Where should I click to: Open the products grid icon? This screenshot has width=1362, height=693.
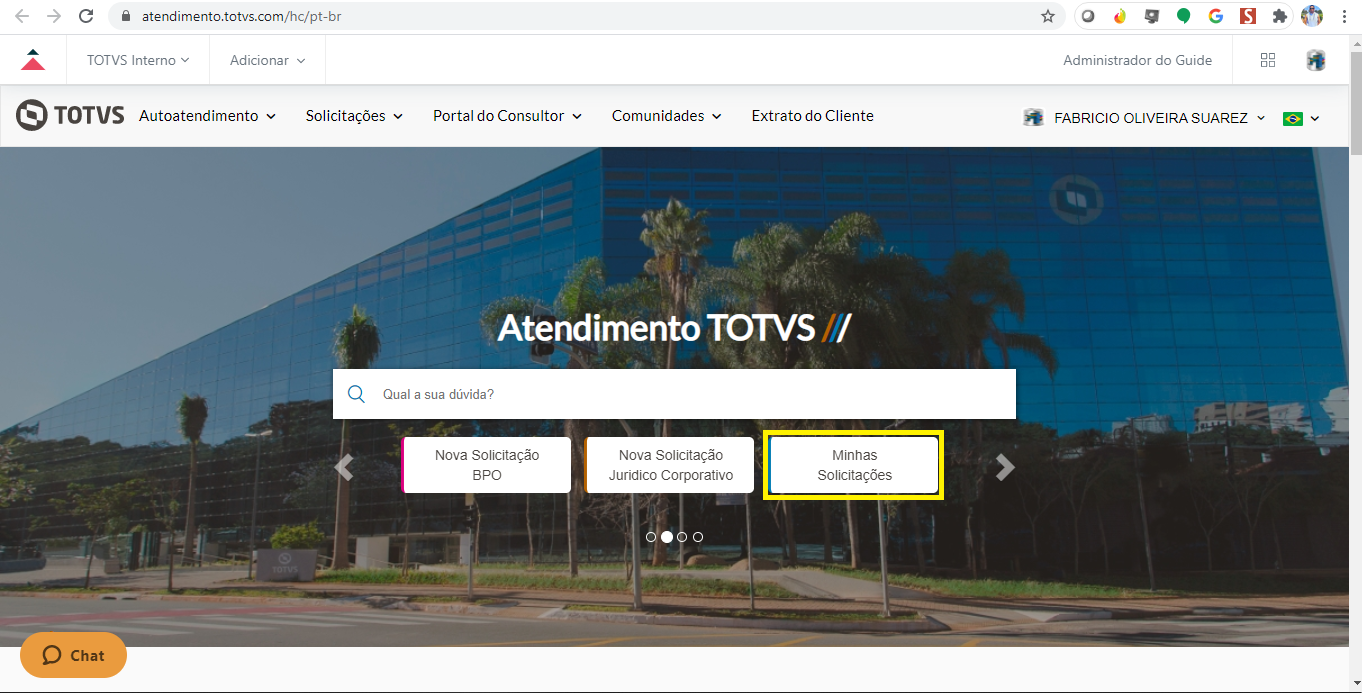pos(1268,60)
